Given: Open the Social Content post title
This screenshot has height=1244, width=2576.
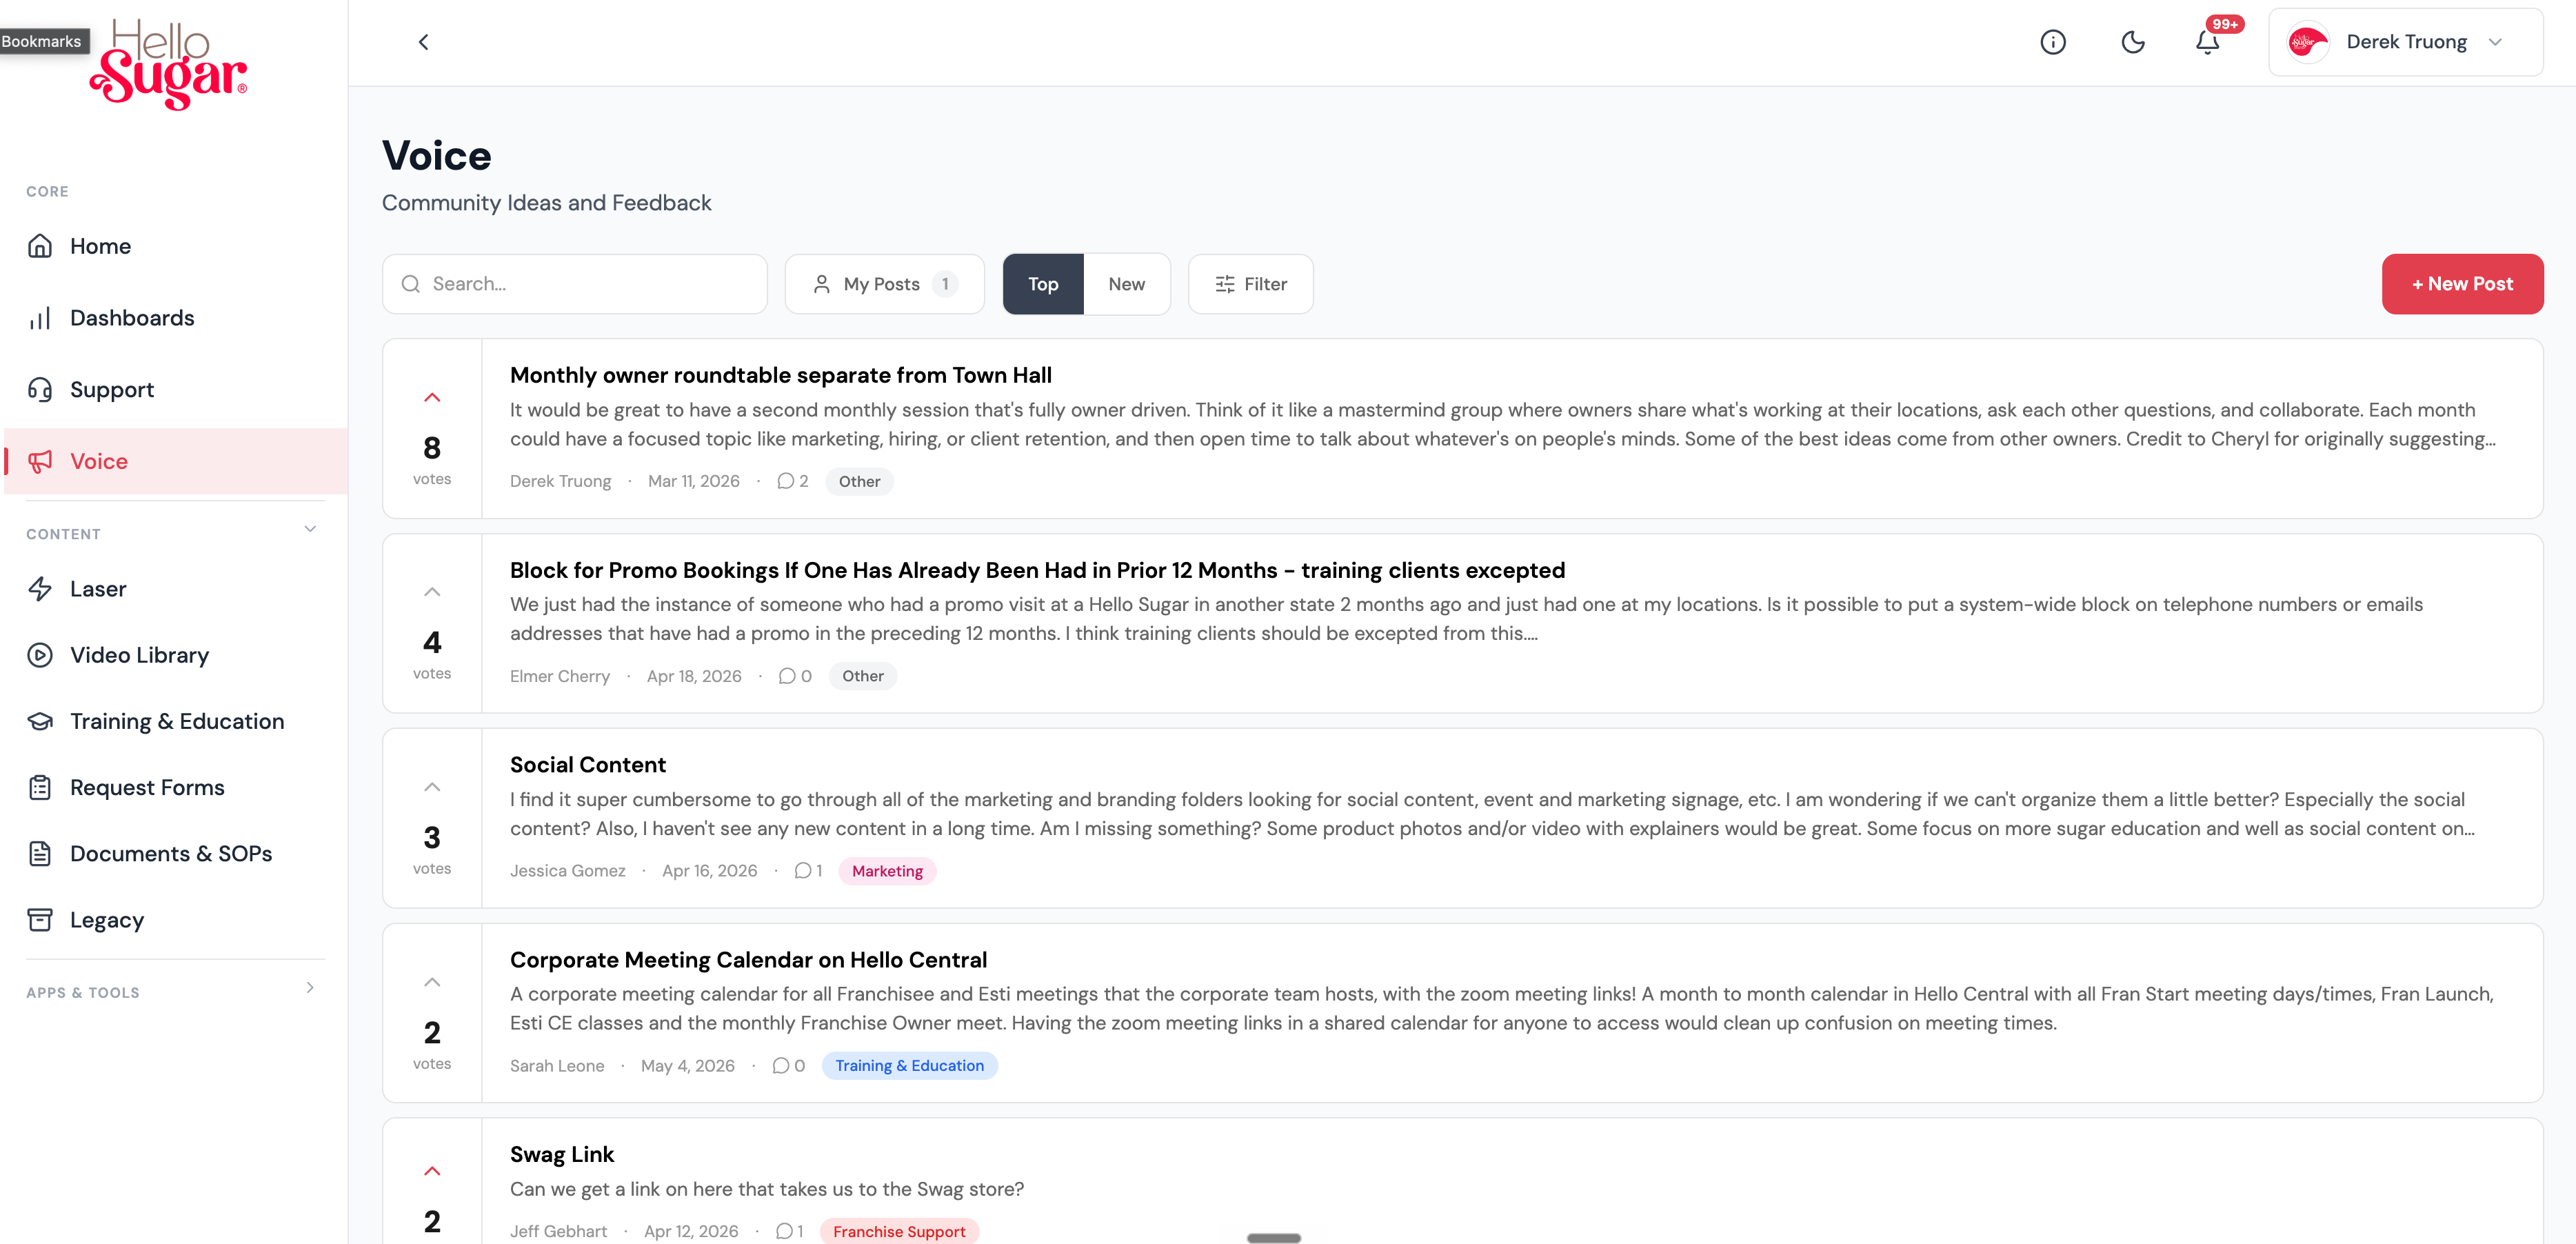Looking at the screenshot, I should coord(588,765).
